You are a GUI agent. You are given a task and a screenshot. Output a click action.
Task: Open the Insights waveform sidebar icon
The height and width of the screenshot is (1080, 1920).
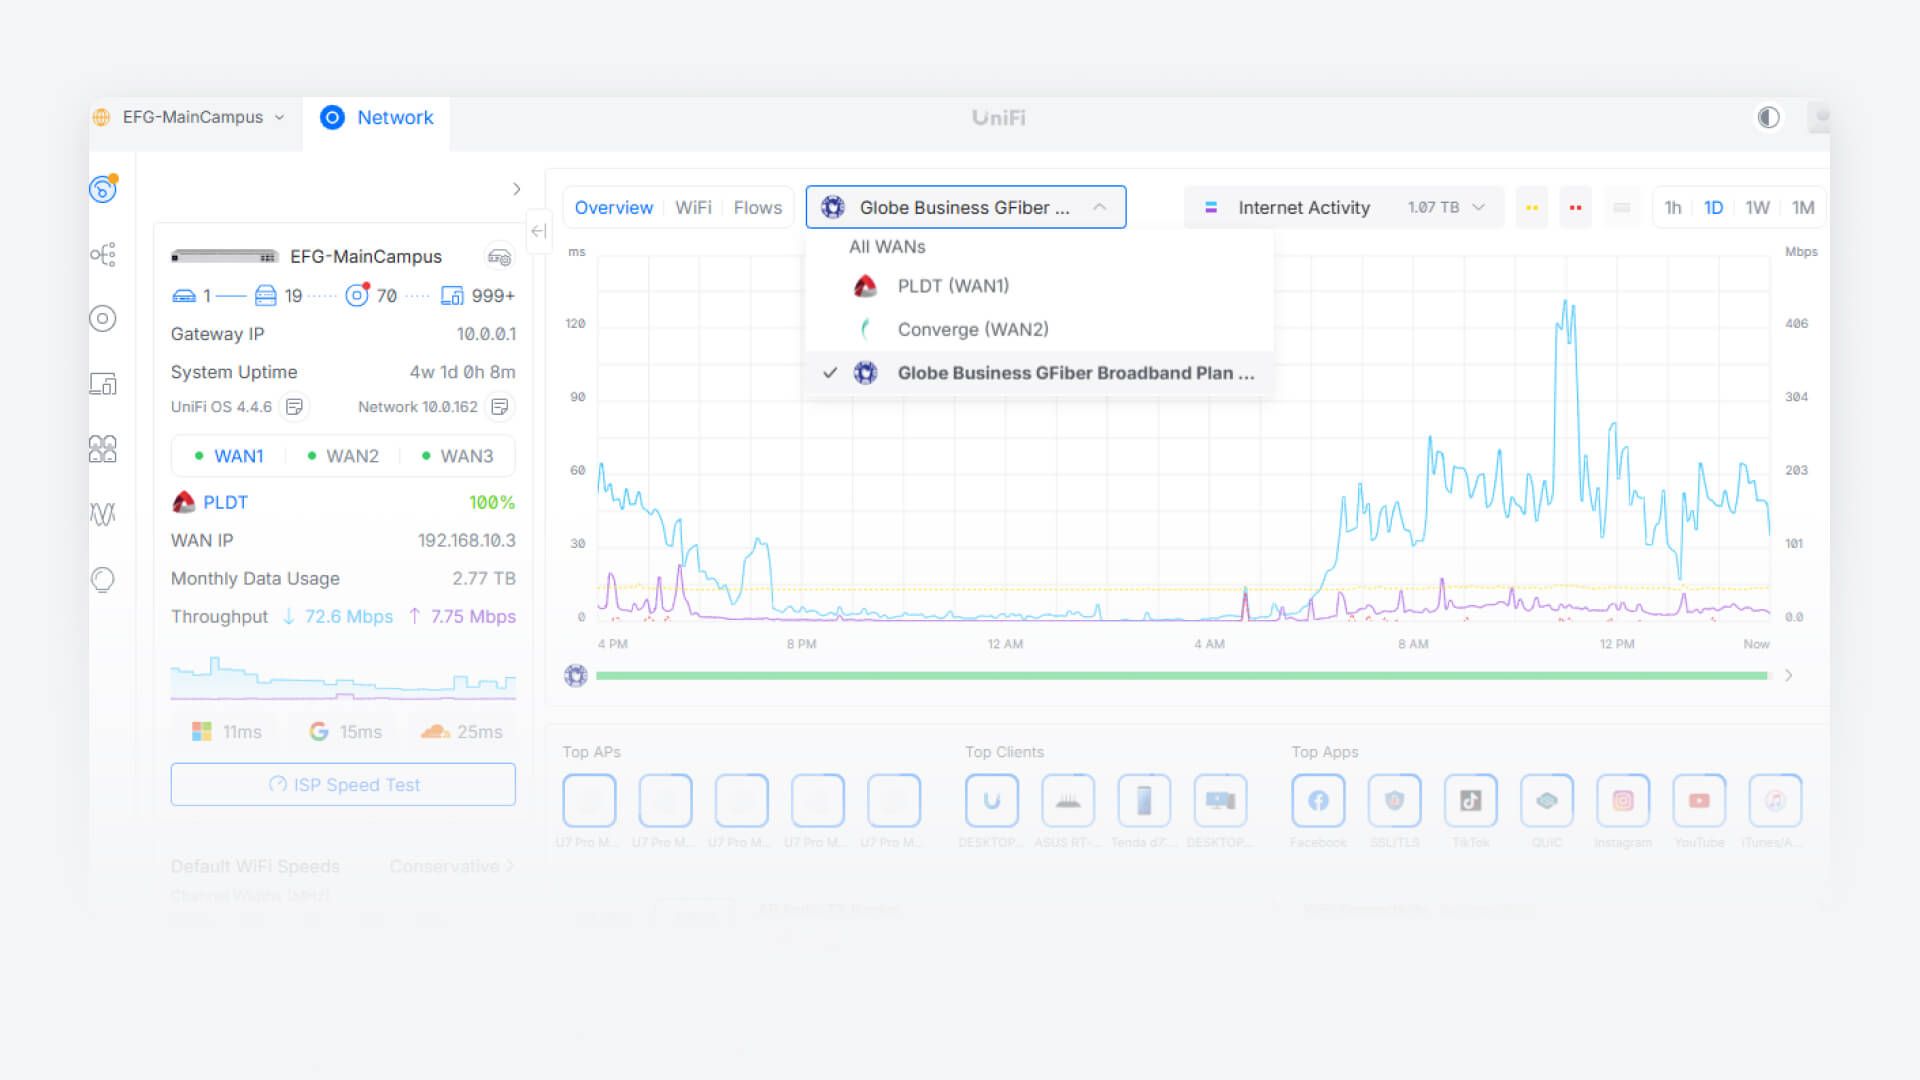click(103, 514)
